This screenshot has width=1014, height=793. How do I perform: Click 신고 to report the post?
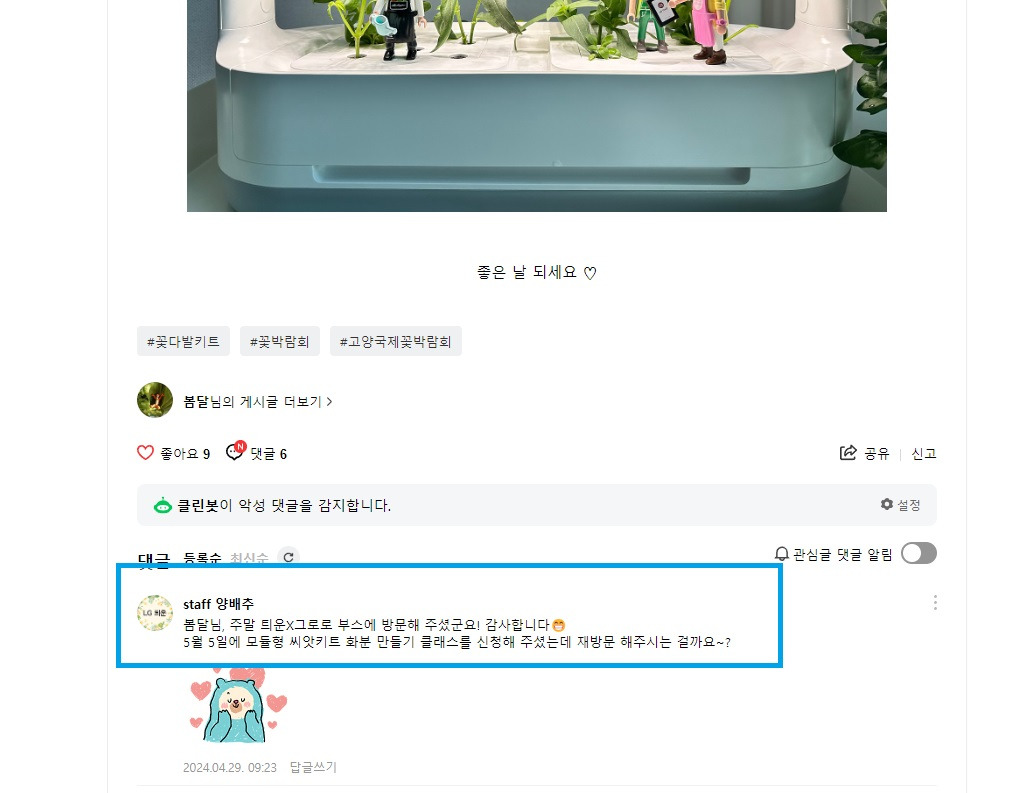[923, 453]
